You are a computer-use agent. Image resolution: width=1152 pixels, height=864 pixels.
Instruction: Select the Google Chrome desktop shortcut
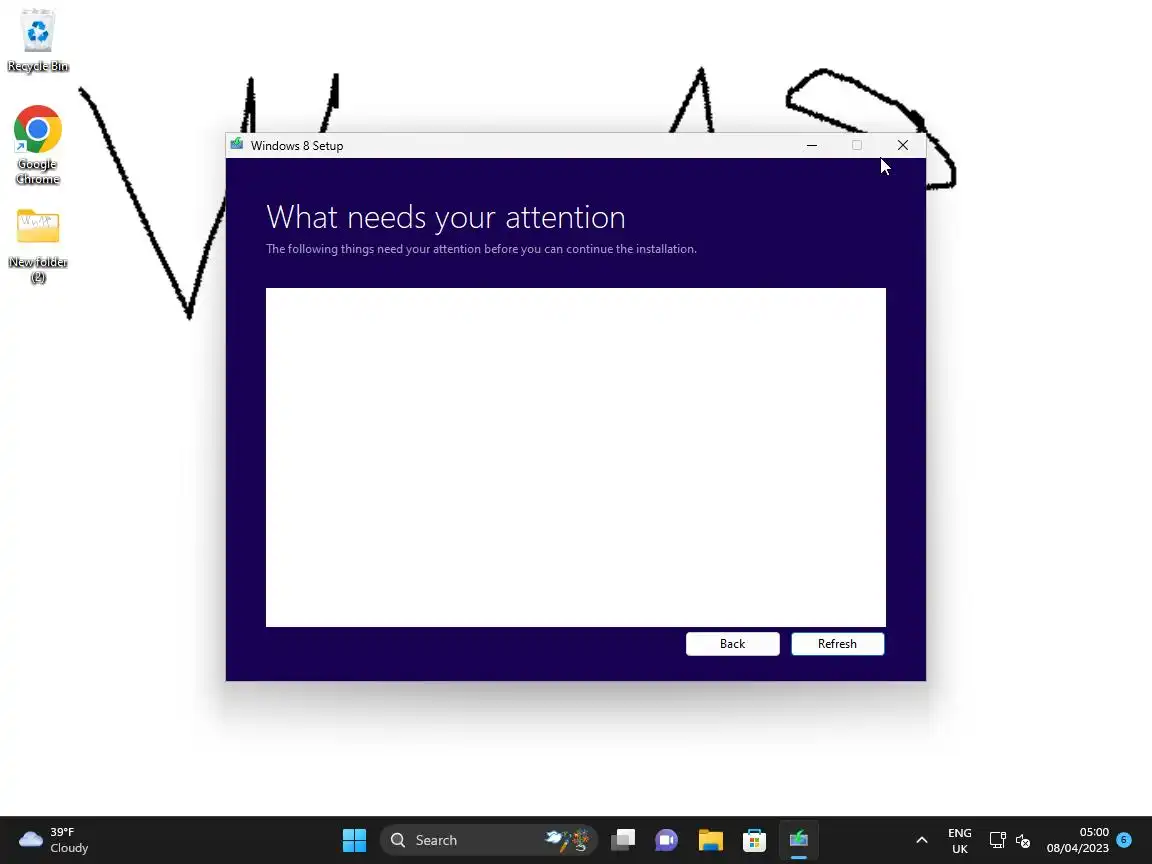point(37,145)
